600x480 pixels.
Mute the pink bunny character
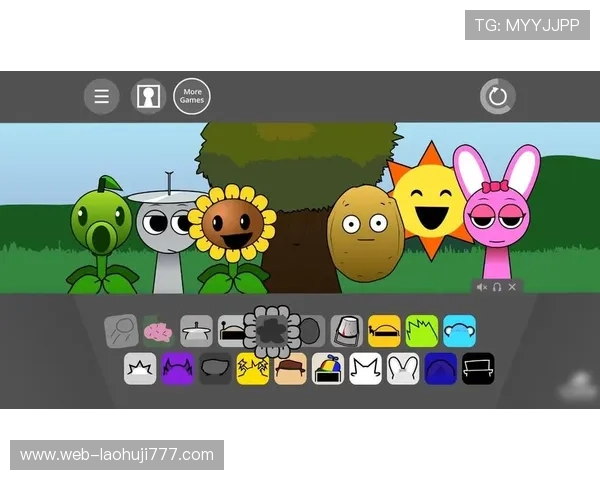[481, 287]
